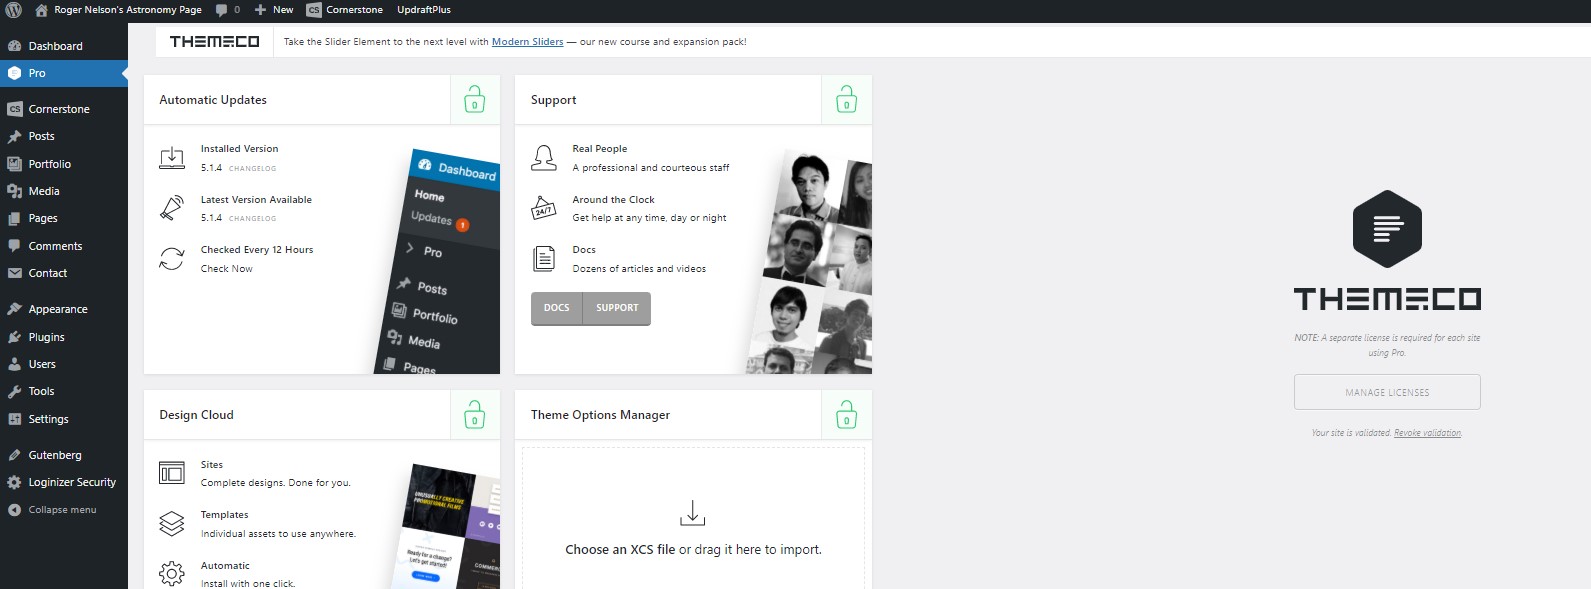Screen dimensions: 1591x589
Task: Click the XCS file import drop zone
Action: click(x=693, y=519)
